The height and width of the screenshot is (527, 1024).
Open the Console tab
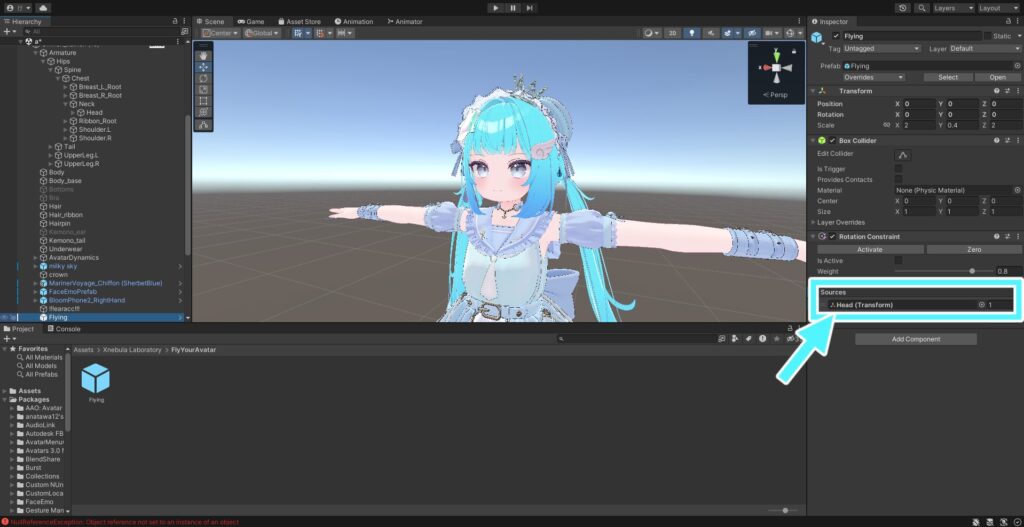click(67, 328)
